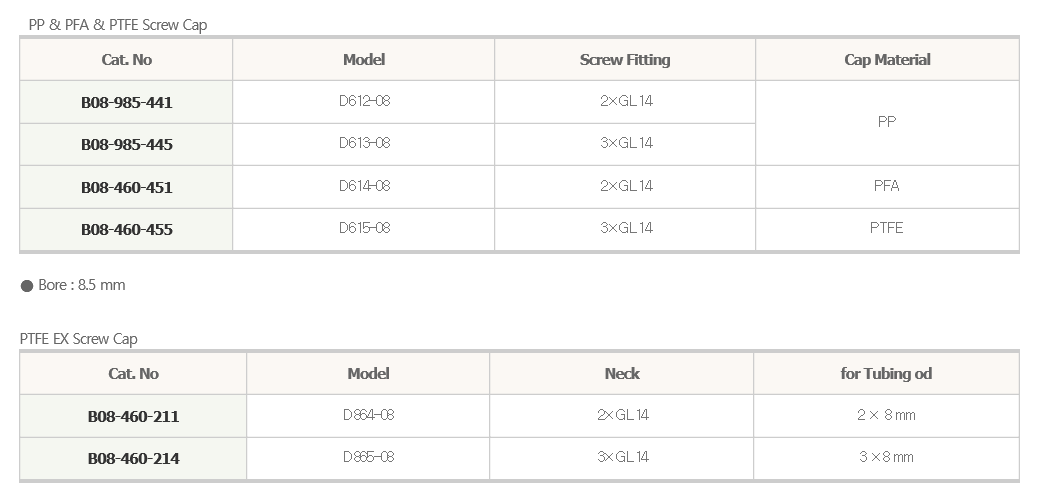Click the D615-08 model cell
This screenshot has height=504, width=1037.
(x=364, y=230)
